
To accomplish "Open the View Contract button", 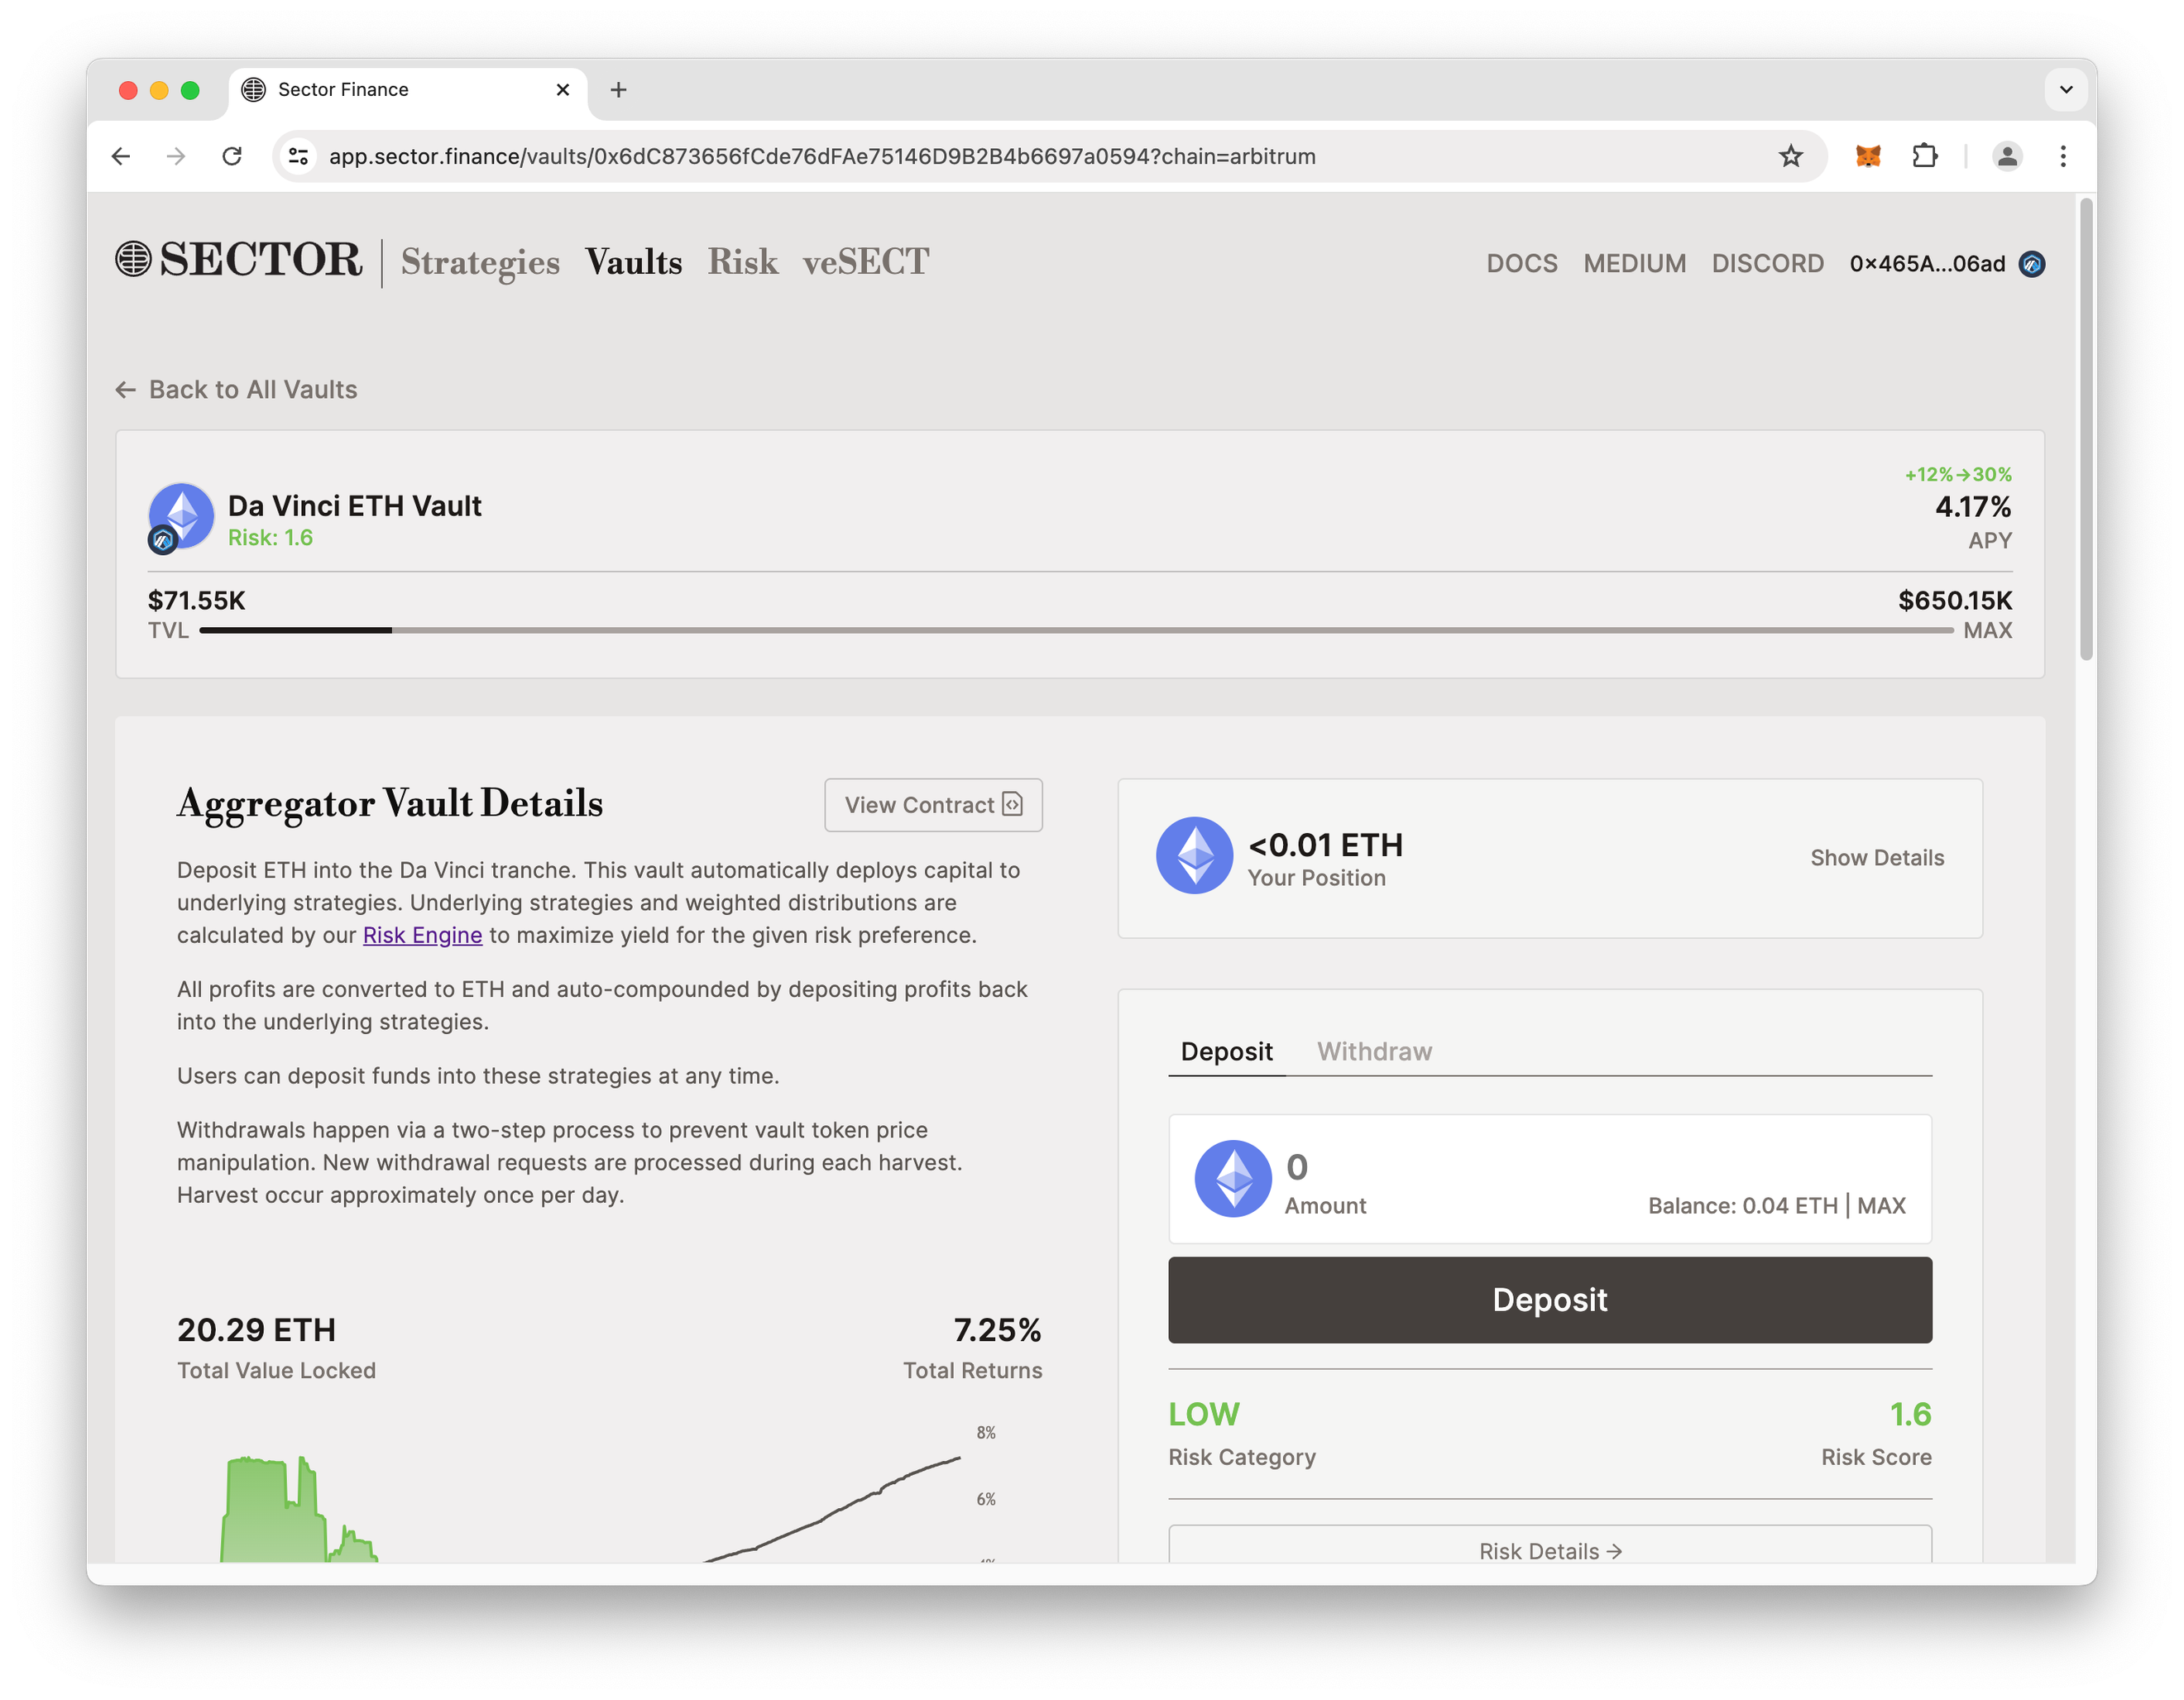I will coord(932,805).
